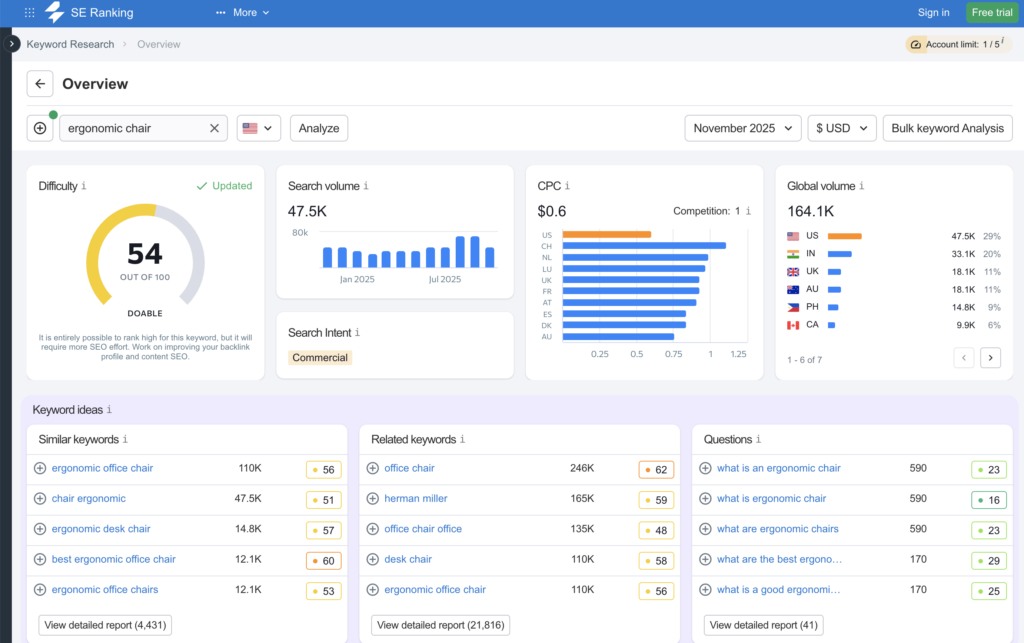Click the Account limit gauge icon

(916, 44)
